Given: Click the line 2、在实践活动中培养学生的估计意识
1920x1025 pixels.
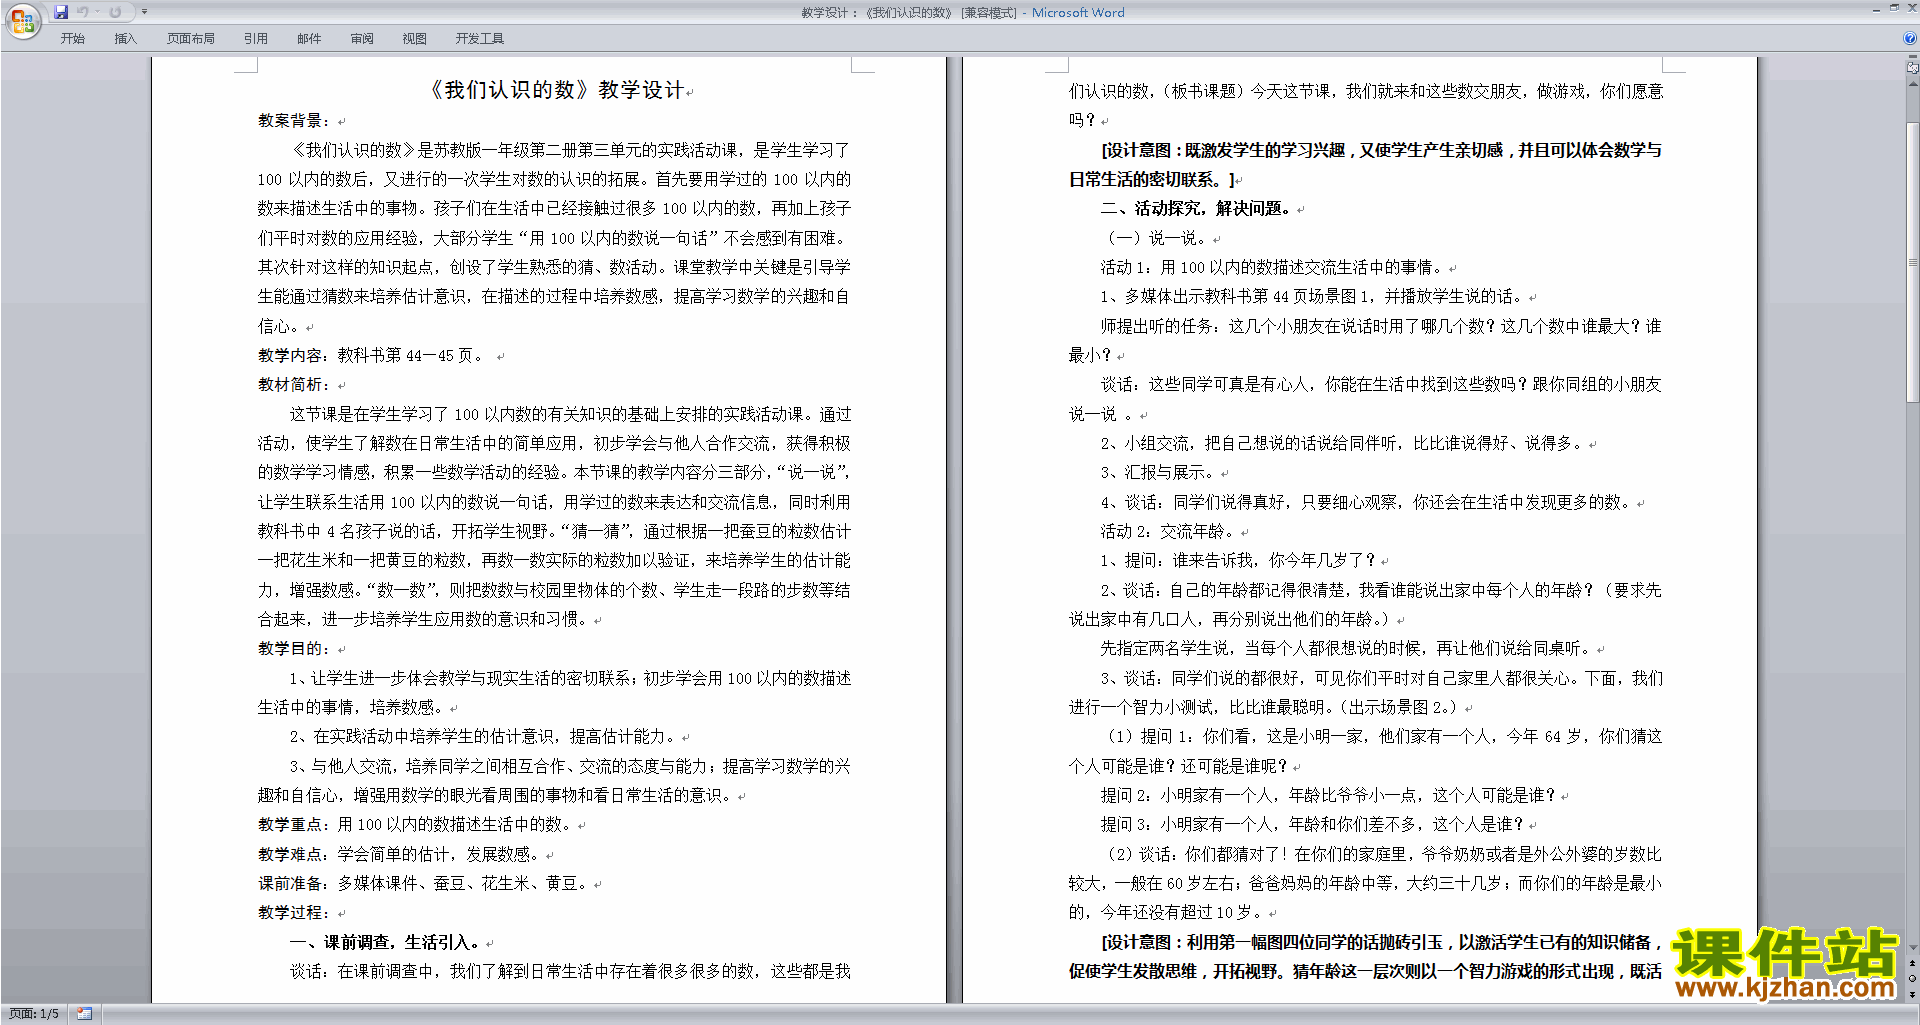Looking at the screenshot, I should pos(484,737).
